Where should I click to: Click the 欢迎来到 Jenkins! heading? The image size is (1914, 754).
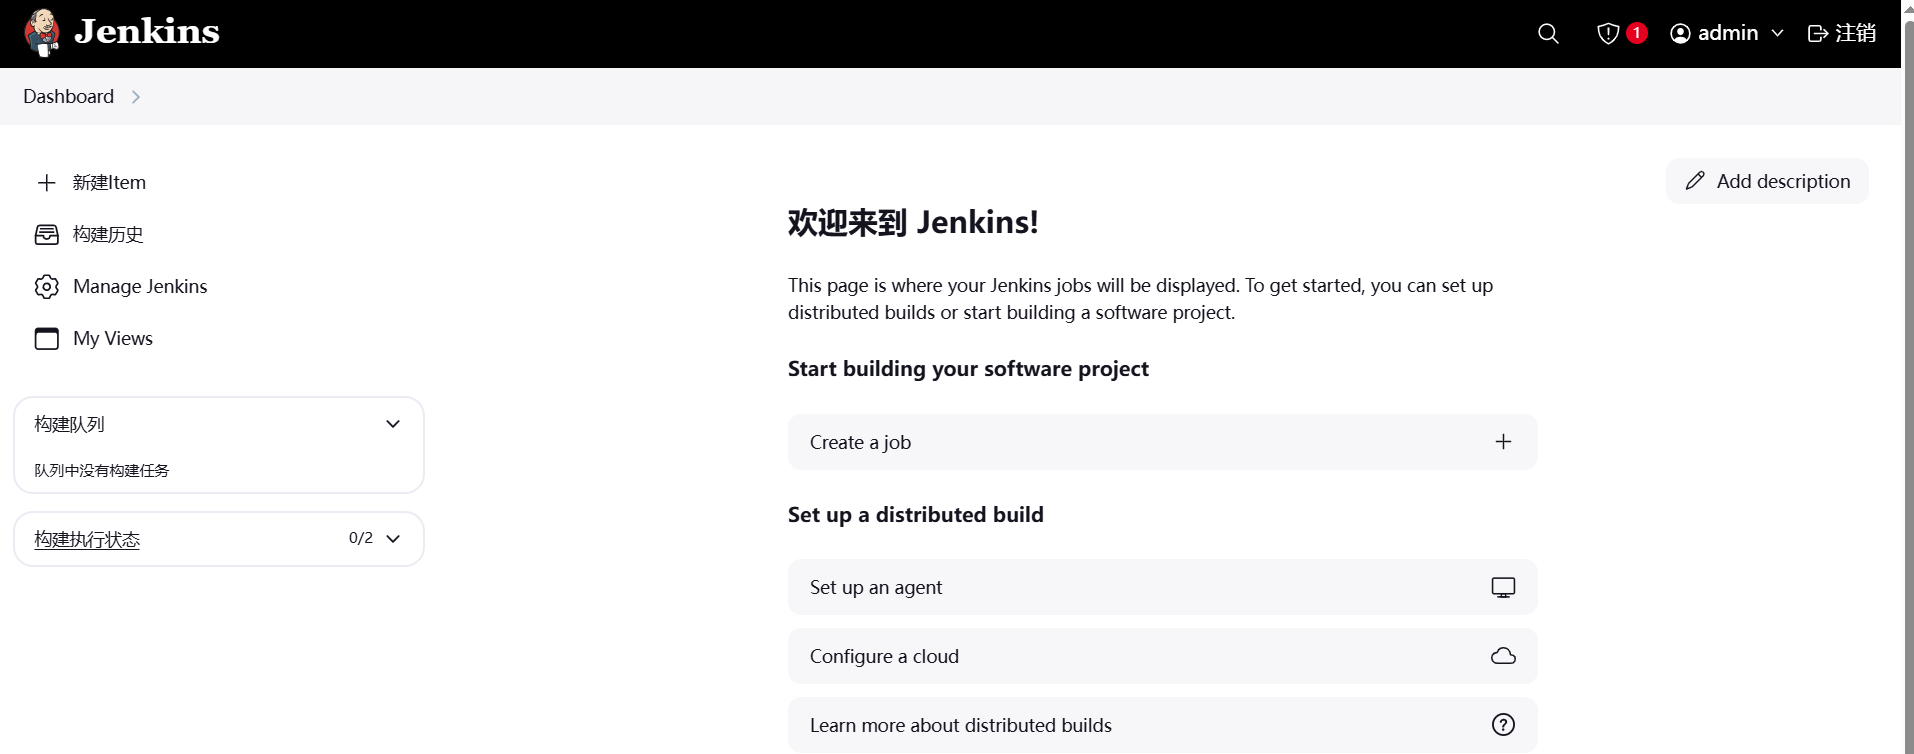(913, 222)
